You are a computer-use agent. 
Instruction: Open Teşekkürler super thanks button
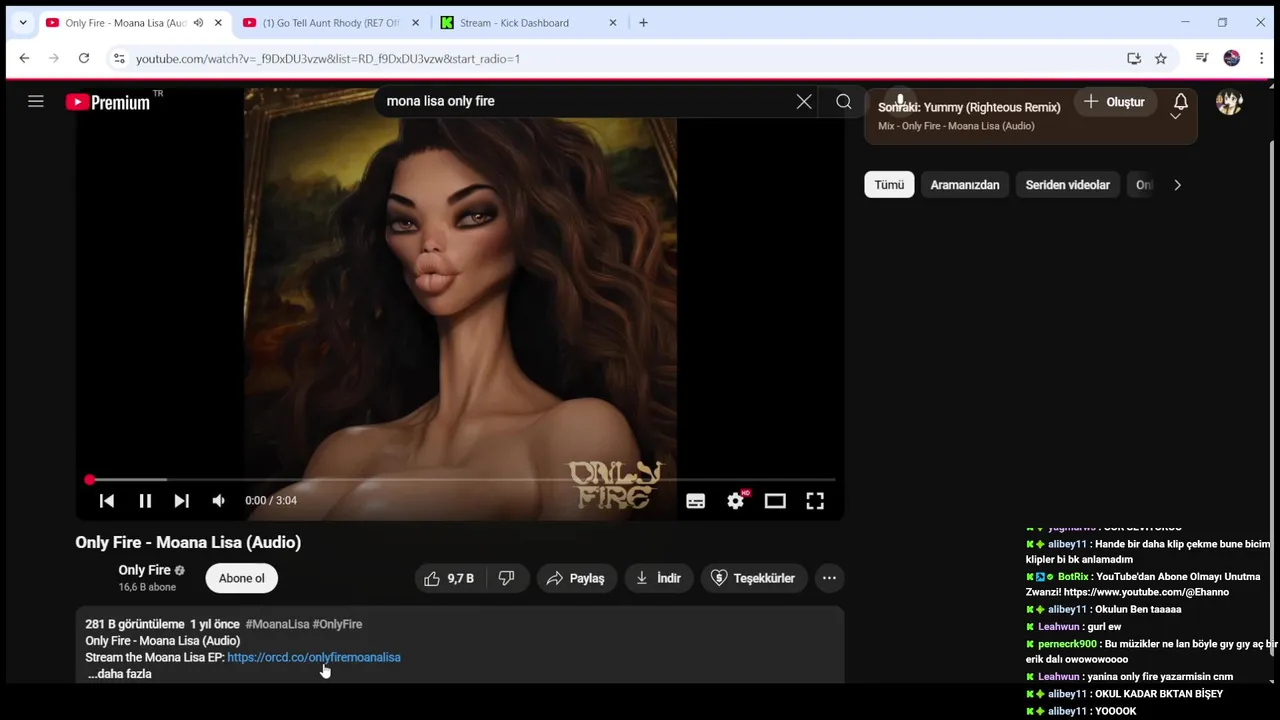pyautogui.click(x=753, y=578)
